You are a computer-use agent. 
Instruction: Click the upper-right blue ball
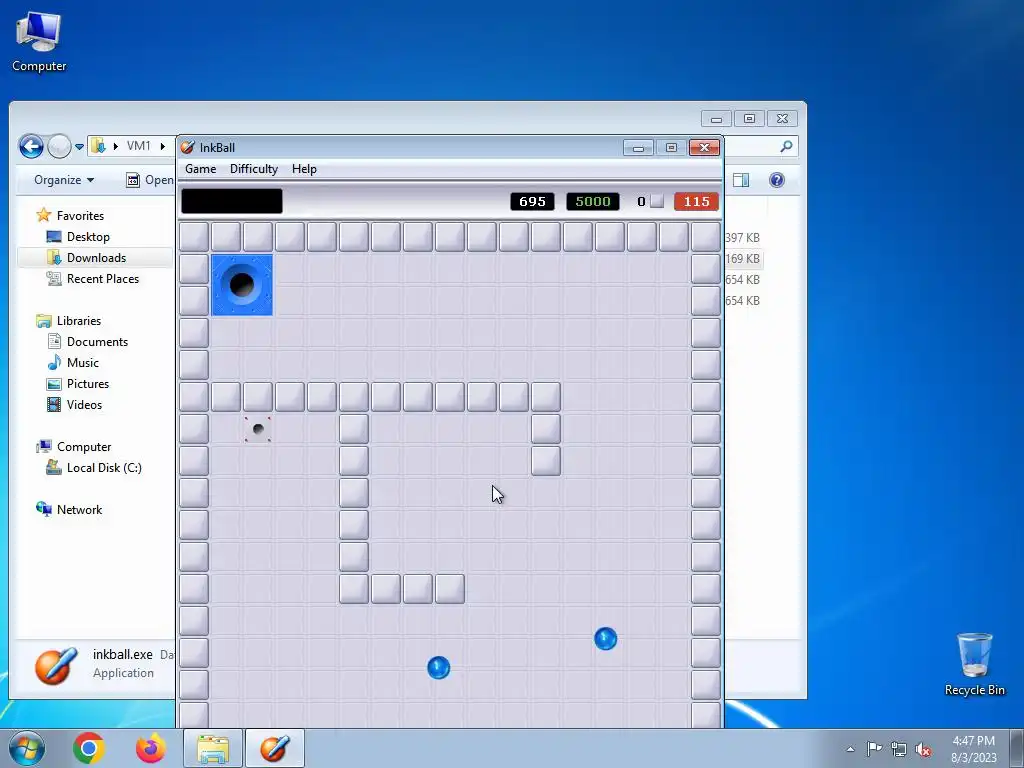pyautogui.click(x=605, y=639)
